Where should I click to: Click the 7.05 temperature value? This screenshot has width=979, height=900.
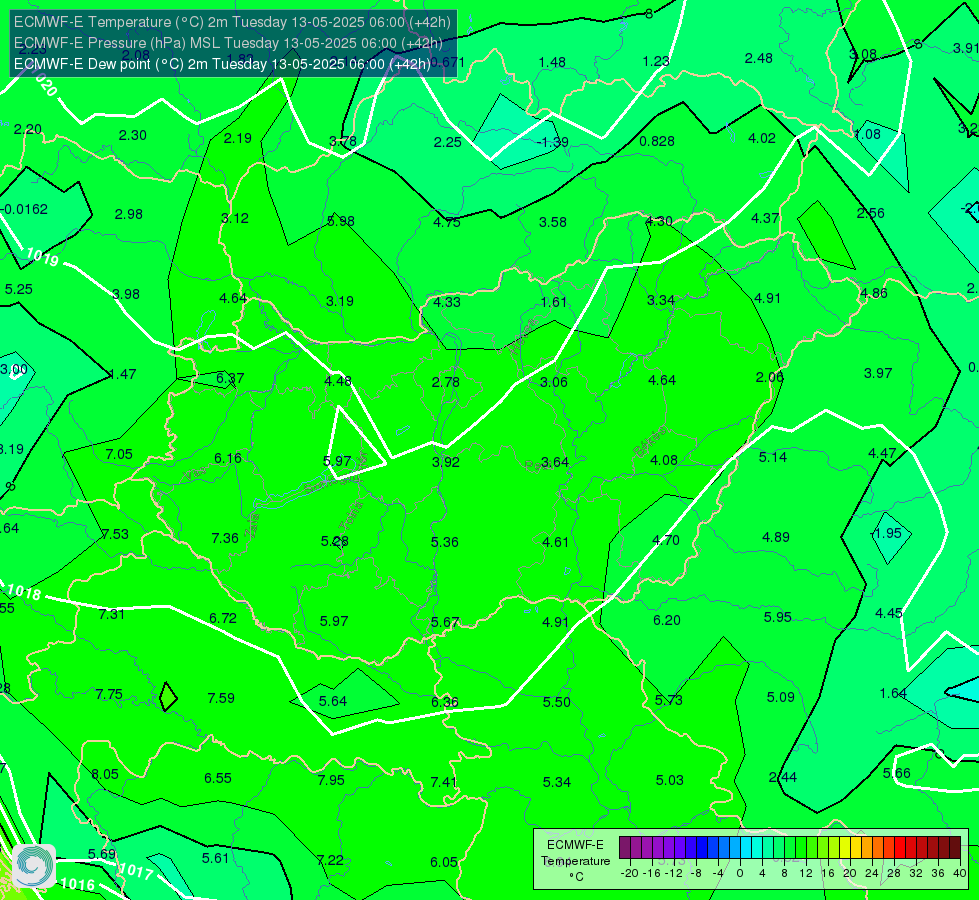coord(119,454)
